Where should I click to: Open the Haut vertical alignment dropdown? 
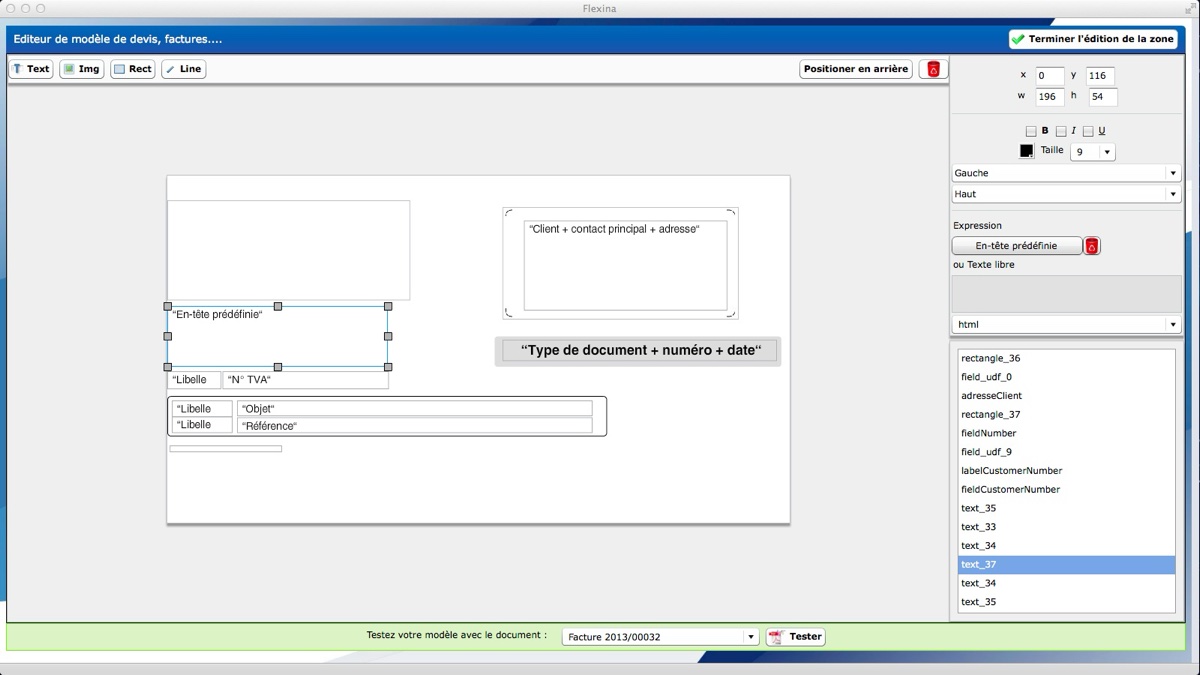(1066, 194)
